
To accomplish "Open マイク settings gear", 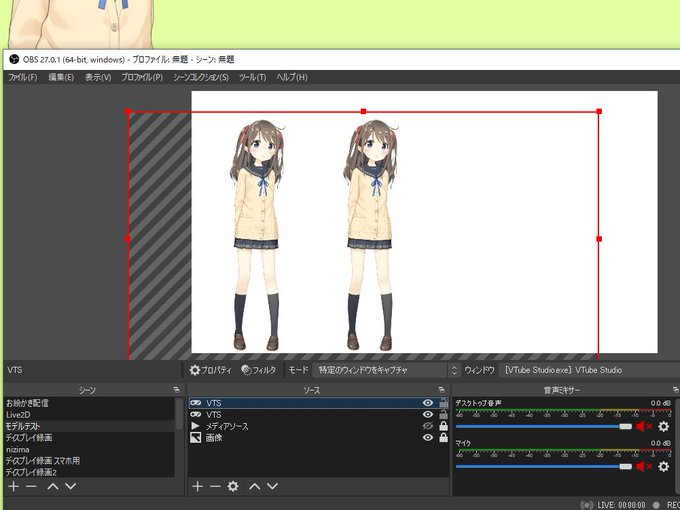I will [664, 467].
